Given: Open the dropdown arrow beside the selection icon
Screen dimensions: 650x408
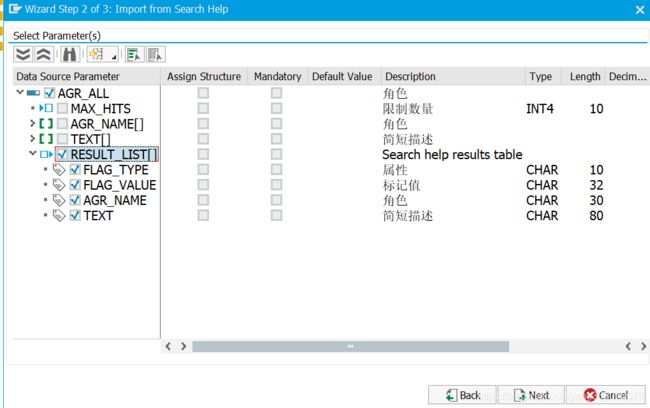Looking at the screenshot, I should coord(113,55).
